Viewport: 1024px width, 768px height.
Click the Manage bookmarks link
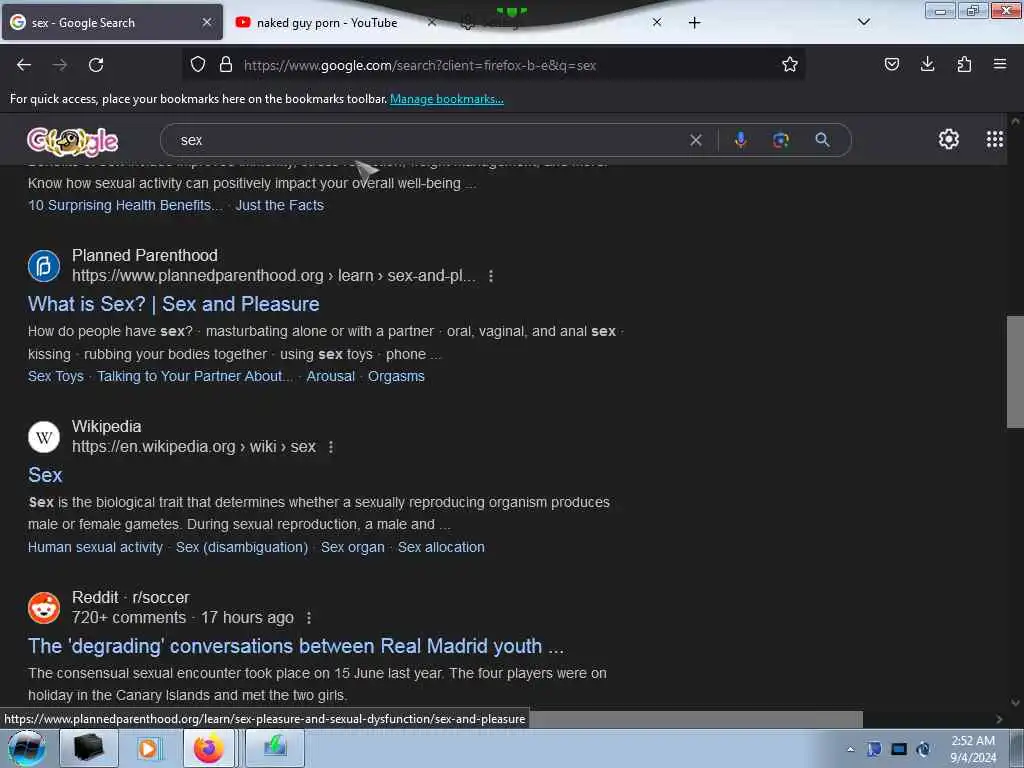pyautogui.click(x=447, y=99)
